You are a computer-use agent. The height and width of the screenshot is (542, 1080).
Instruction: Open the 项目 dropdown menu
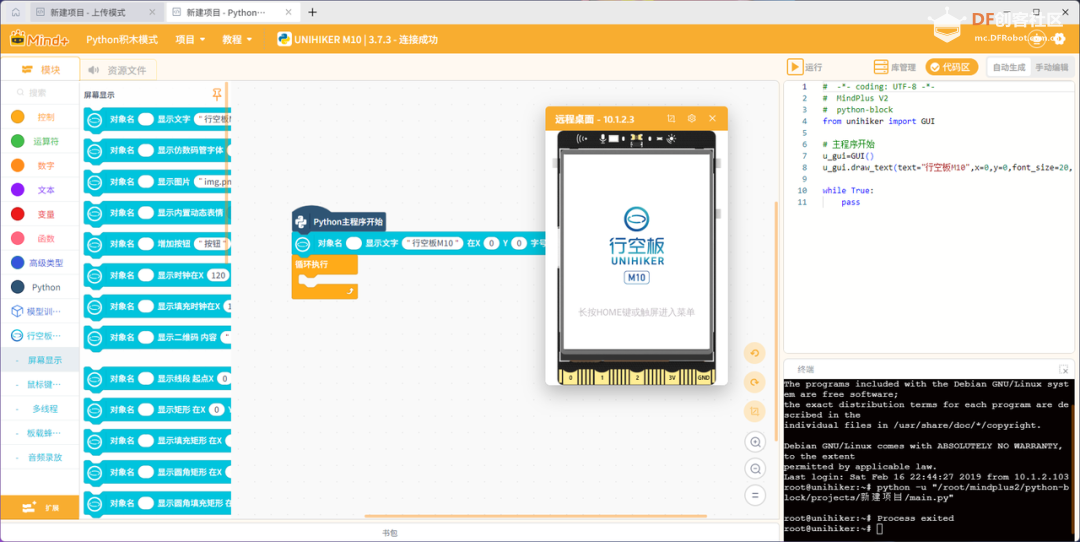coord(190,39)
